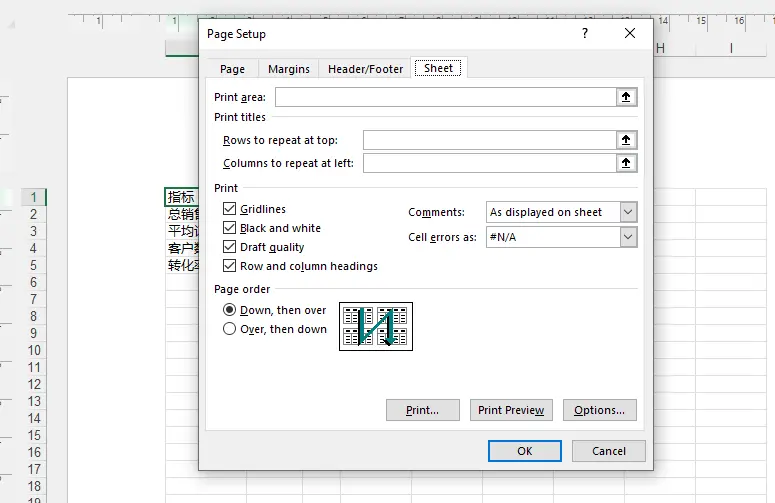Image resolution: width=775 pixels, height=503 pixels.
Task: Click inside the Print area field
Action: click(x=446, y=97)
